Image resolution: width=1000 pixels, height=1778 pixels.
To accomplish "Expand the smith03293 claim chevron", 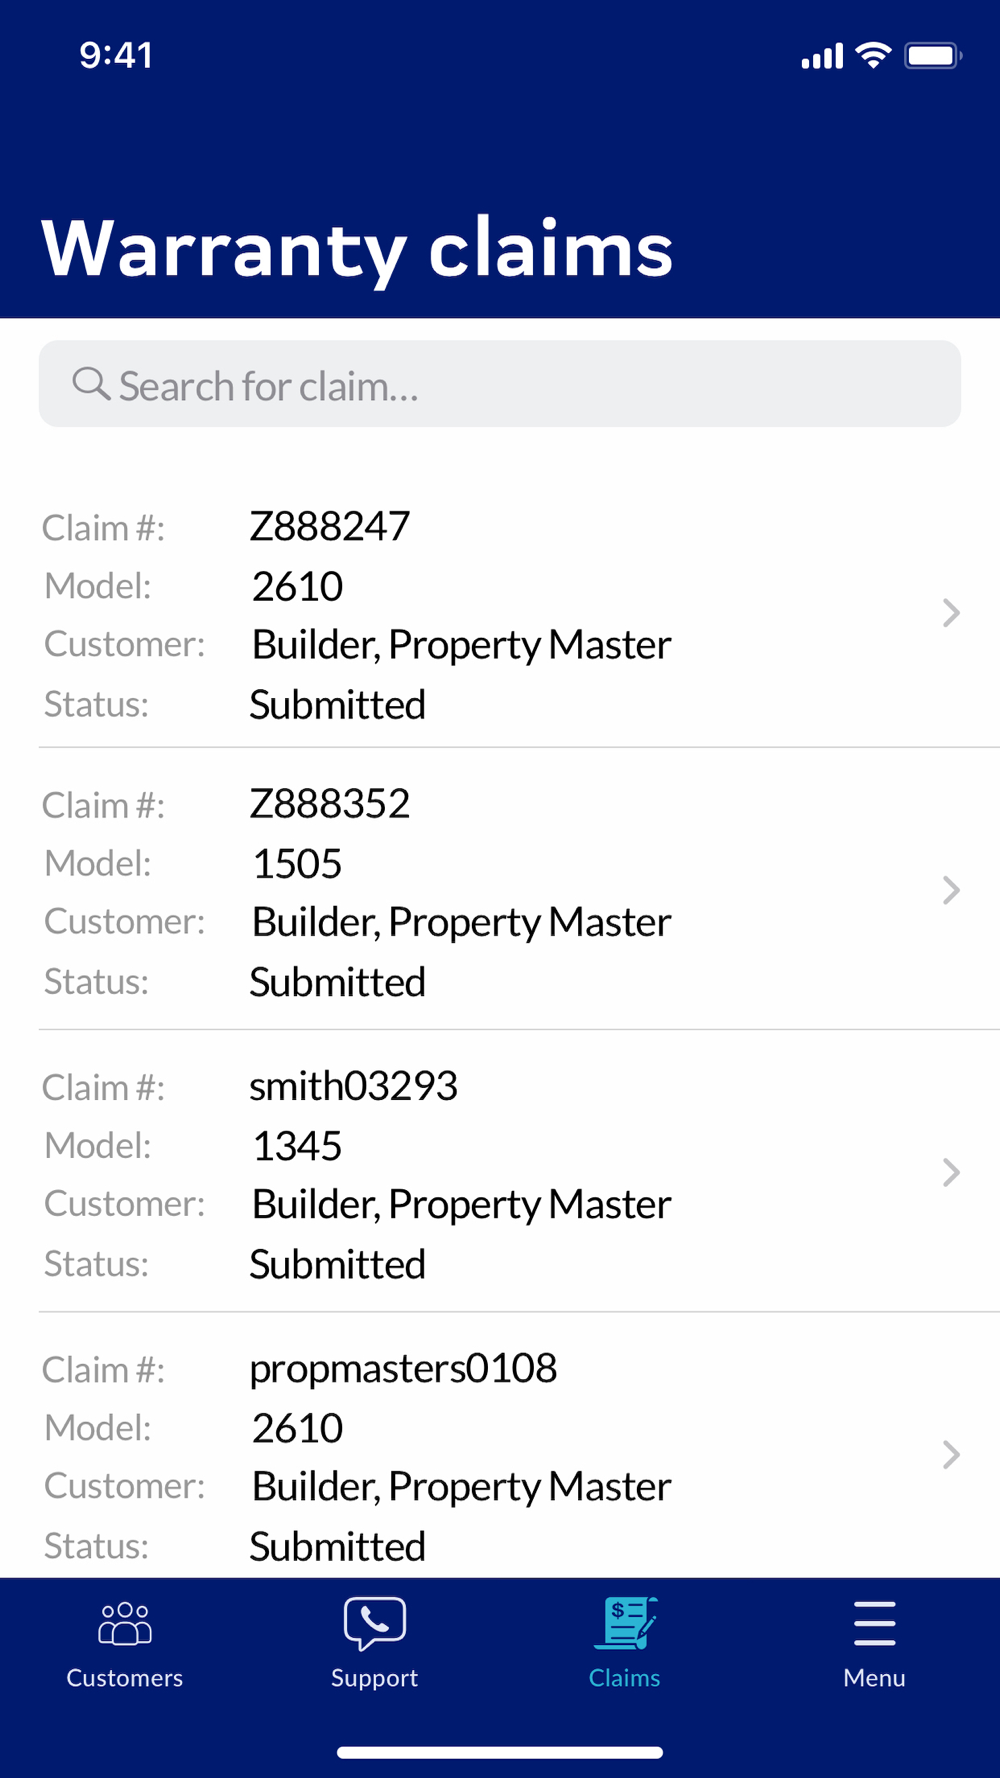I will [x=951, y=1172].
